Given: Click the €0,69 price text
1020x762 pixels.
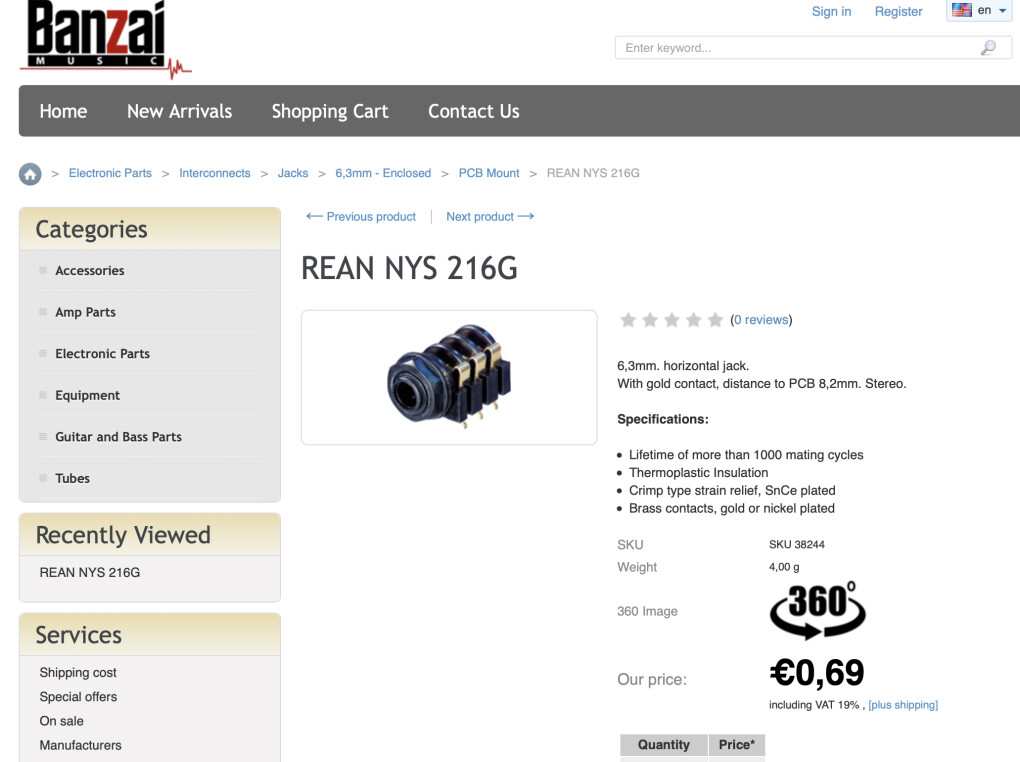Looking at the screenshot, I should 817,672.
